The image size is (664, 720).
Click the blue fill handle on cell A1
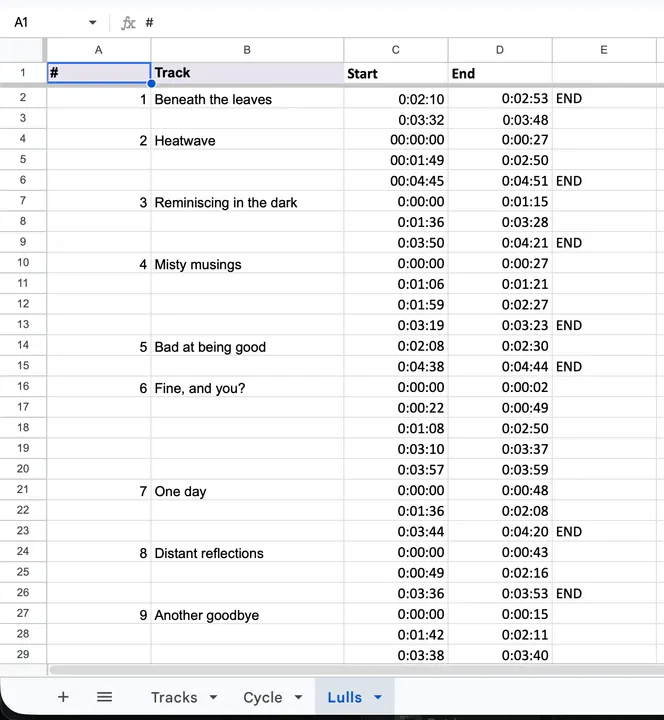pos(151,84)
